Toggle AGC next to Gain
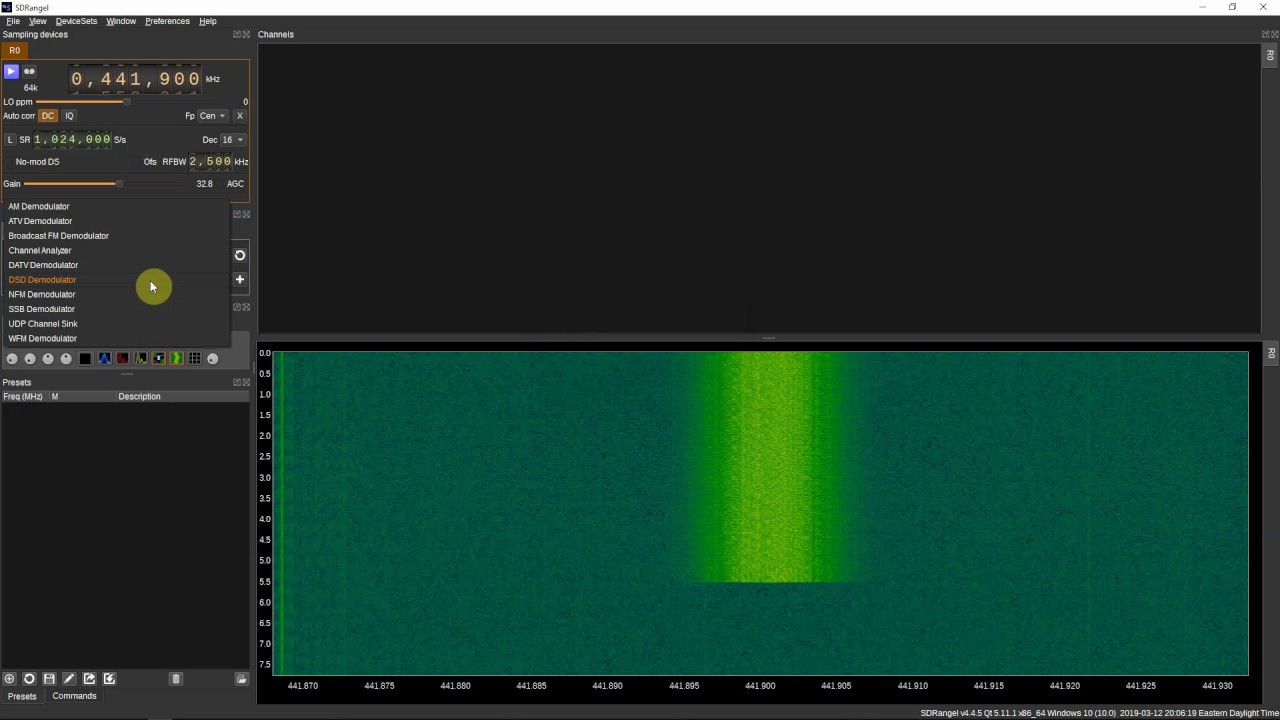 coord(235,184)
